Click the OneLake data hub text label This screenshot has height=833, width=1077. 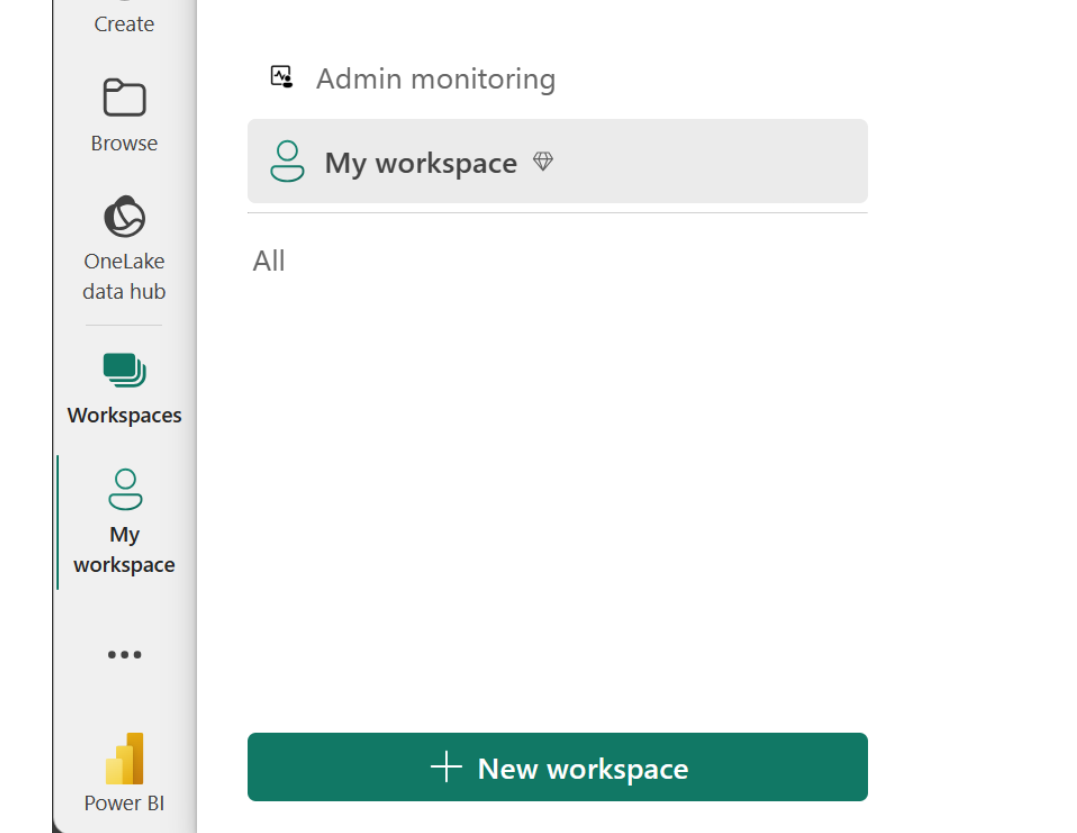124,276
